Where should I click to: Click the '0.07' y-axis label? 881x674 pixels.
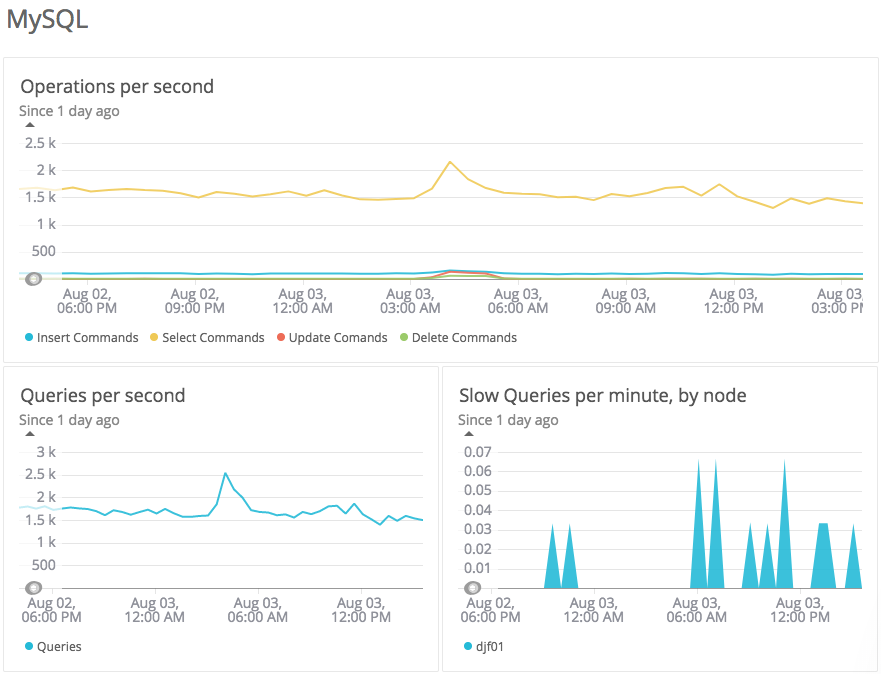(x=478, y=452)
